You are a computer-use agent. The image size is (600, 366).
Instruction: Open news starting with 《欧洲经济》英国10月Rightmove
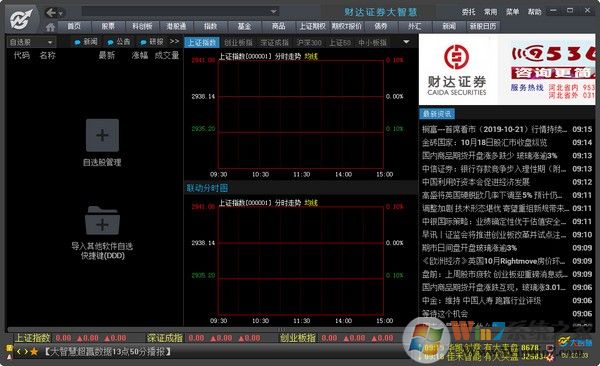click(494, 261)
